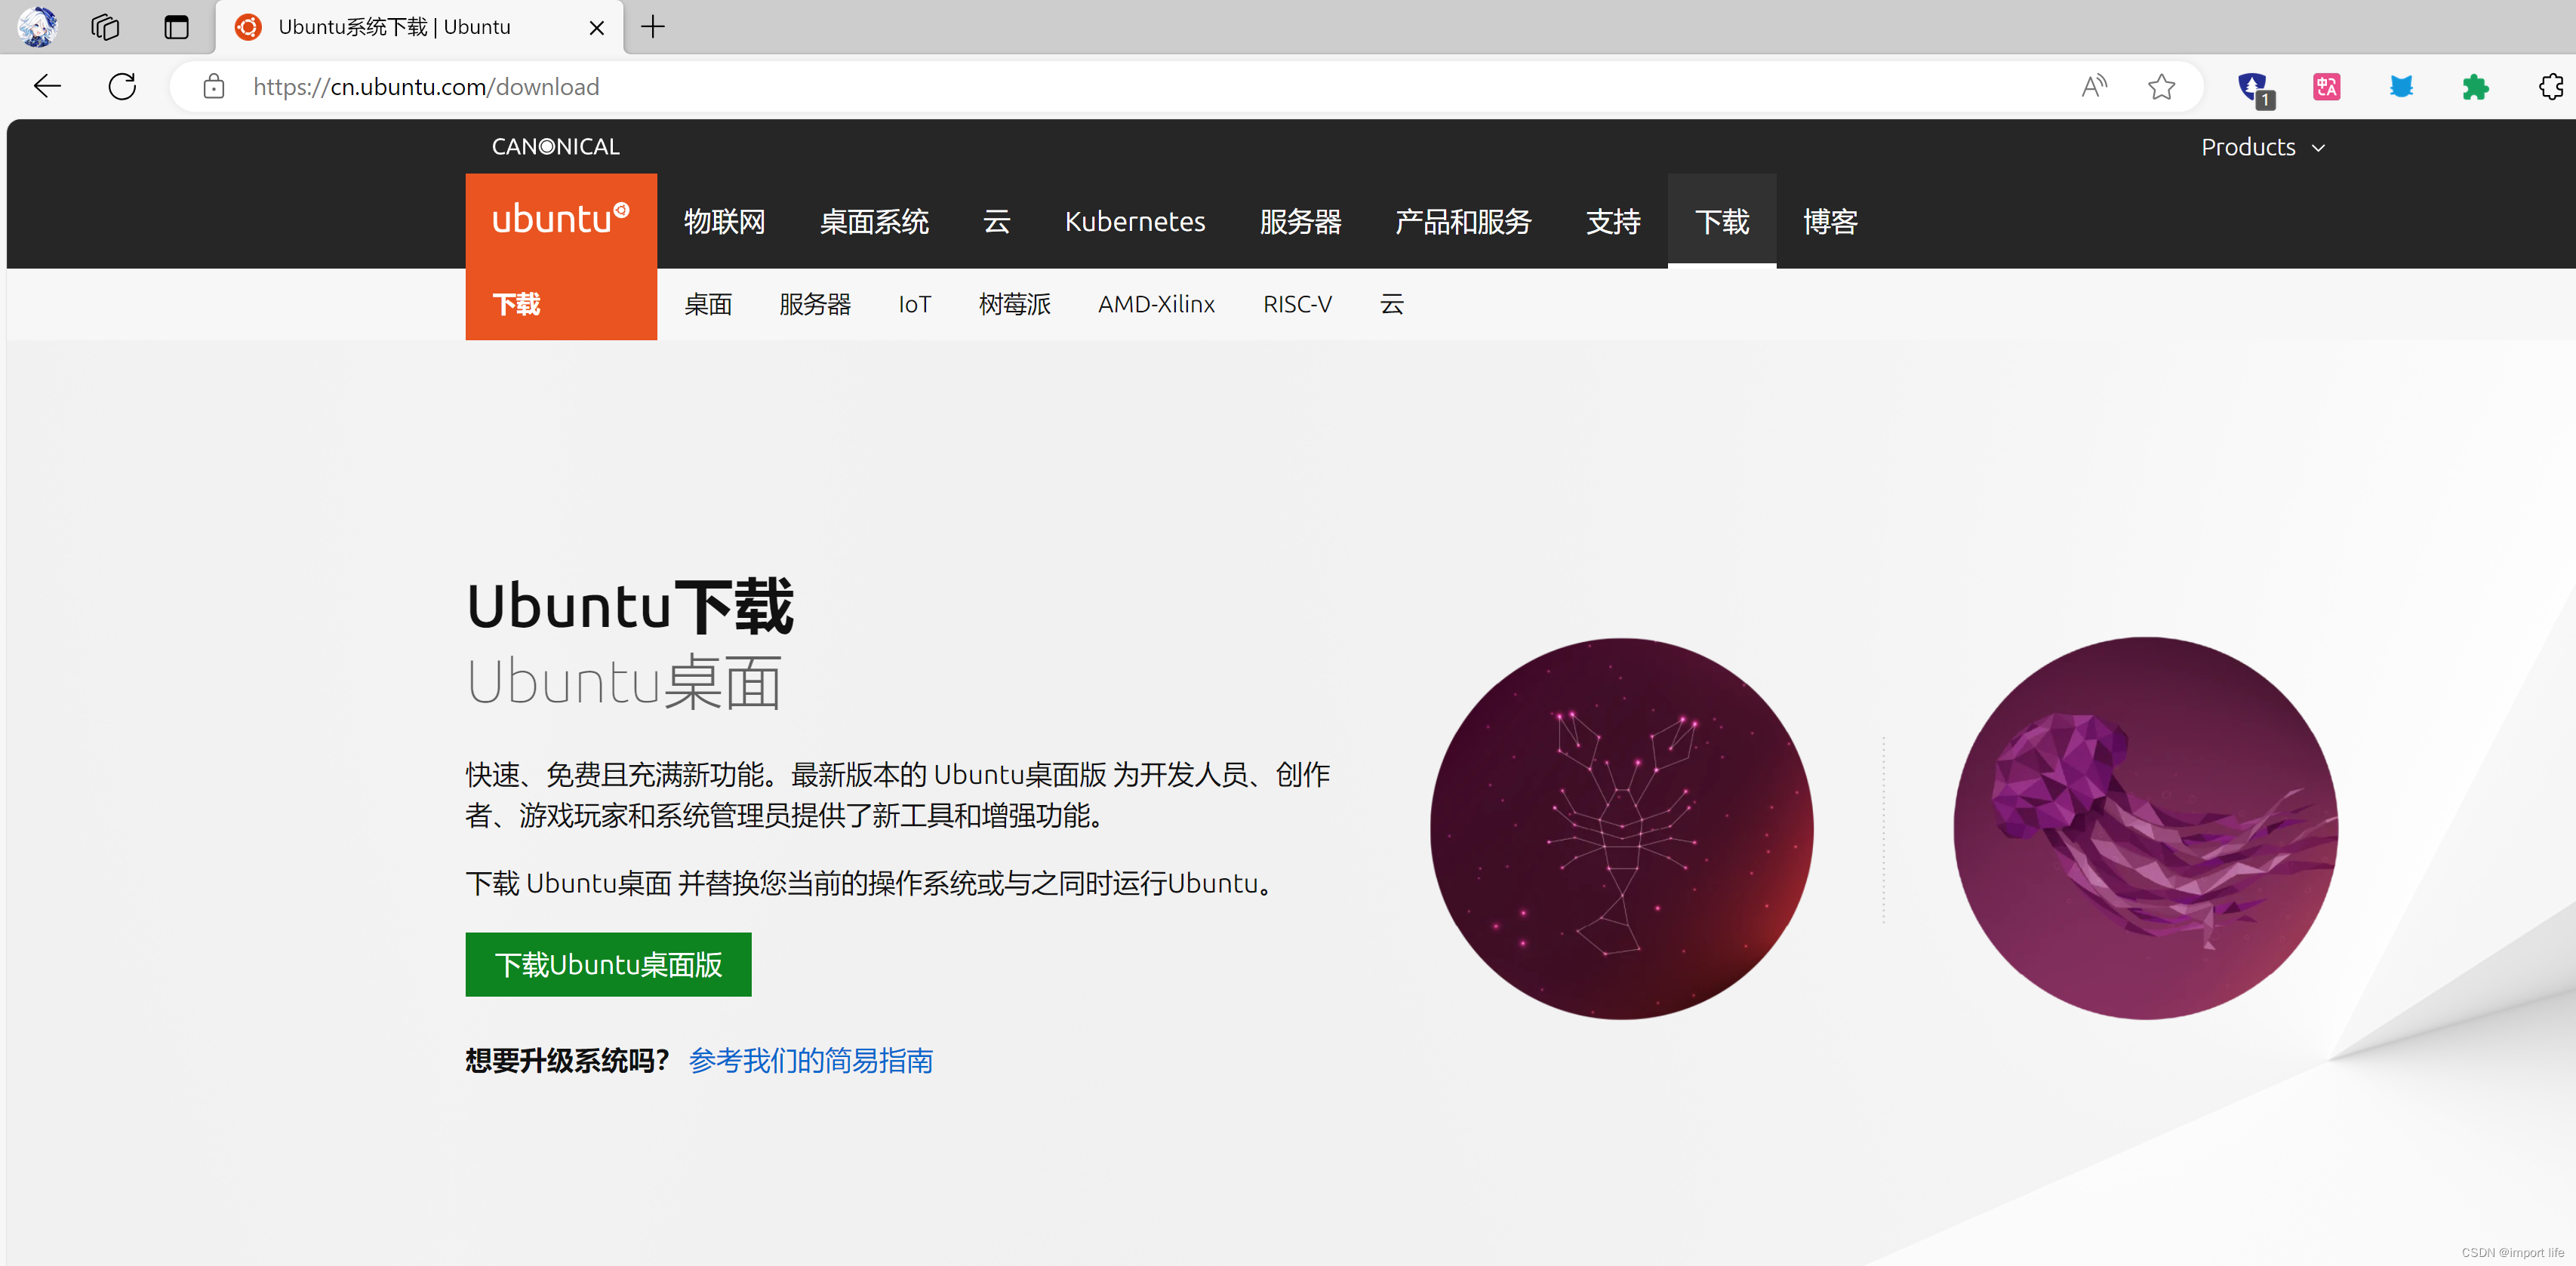Open the 桌面系统 navigation menu
The height and width of the screenshot is (1266, 2576).
[x=874, y=222]
